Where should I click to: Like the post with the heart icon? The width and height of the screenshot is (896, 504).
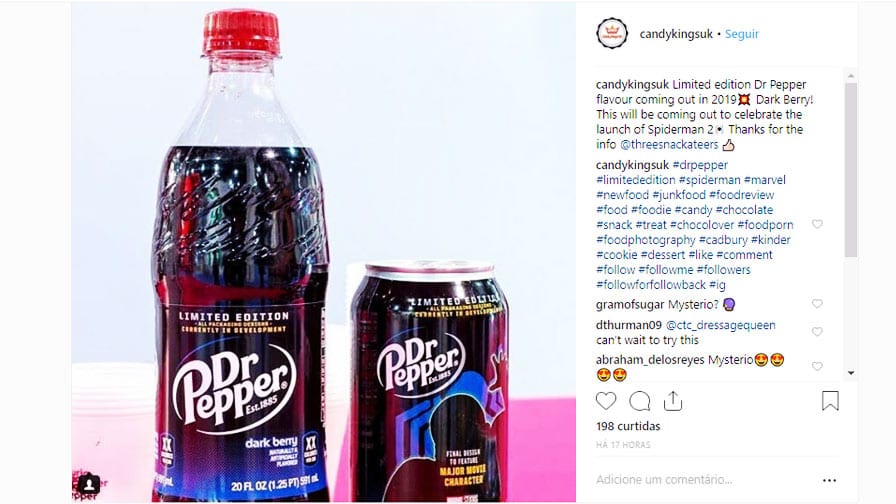pos(606,401)
